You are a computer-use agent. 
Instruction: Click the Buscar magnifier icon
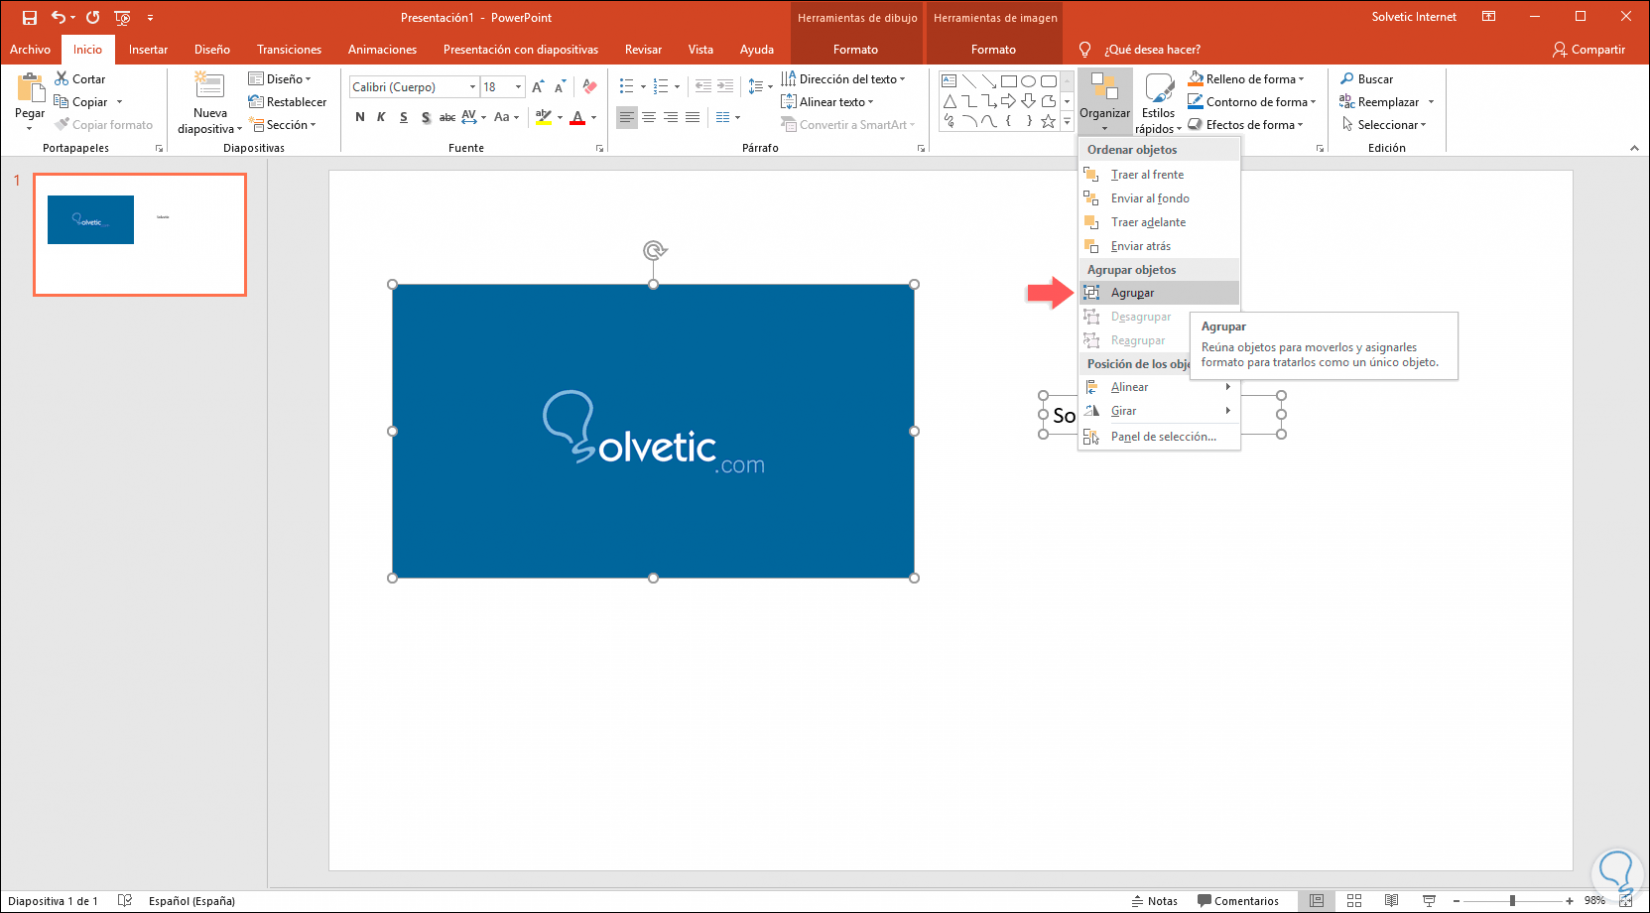pyautogui.click(x=1347, y=79)
